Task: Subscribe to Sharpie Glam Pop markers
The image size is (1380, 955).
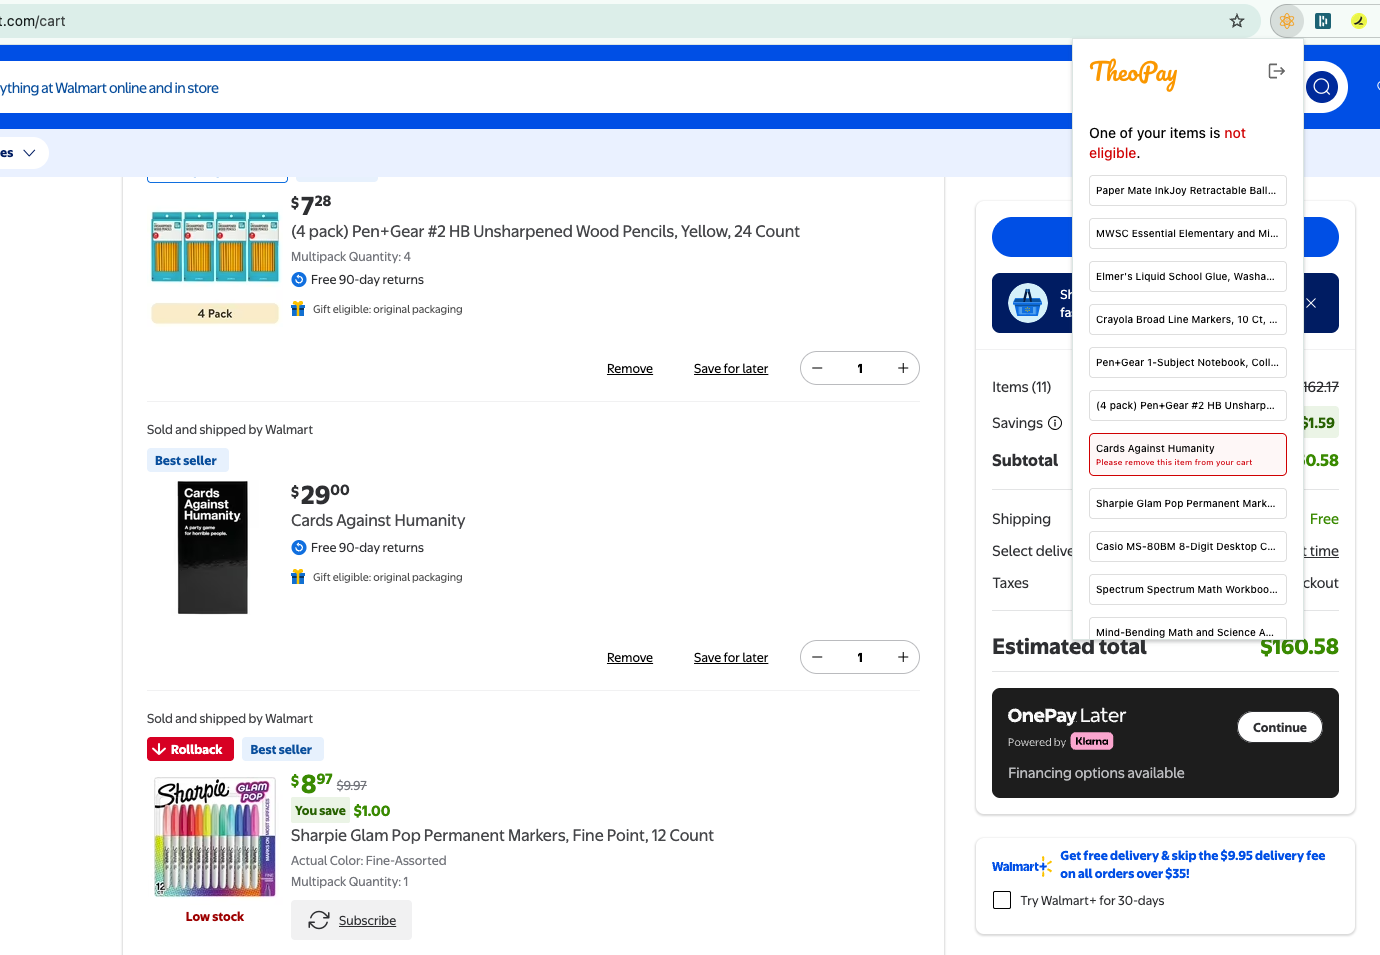Action: 352,920
